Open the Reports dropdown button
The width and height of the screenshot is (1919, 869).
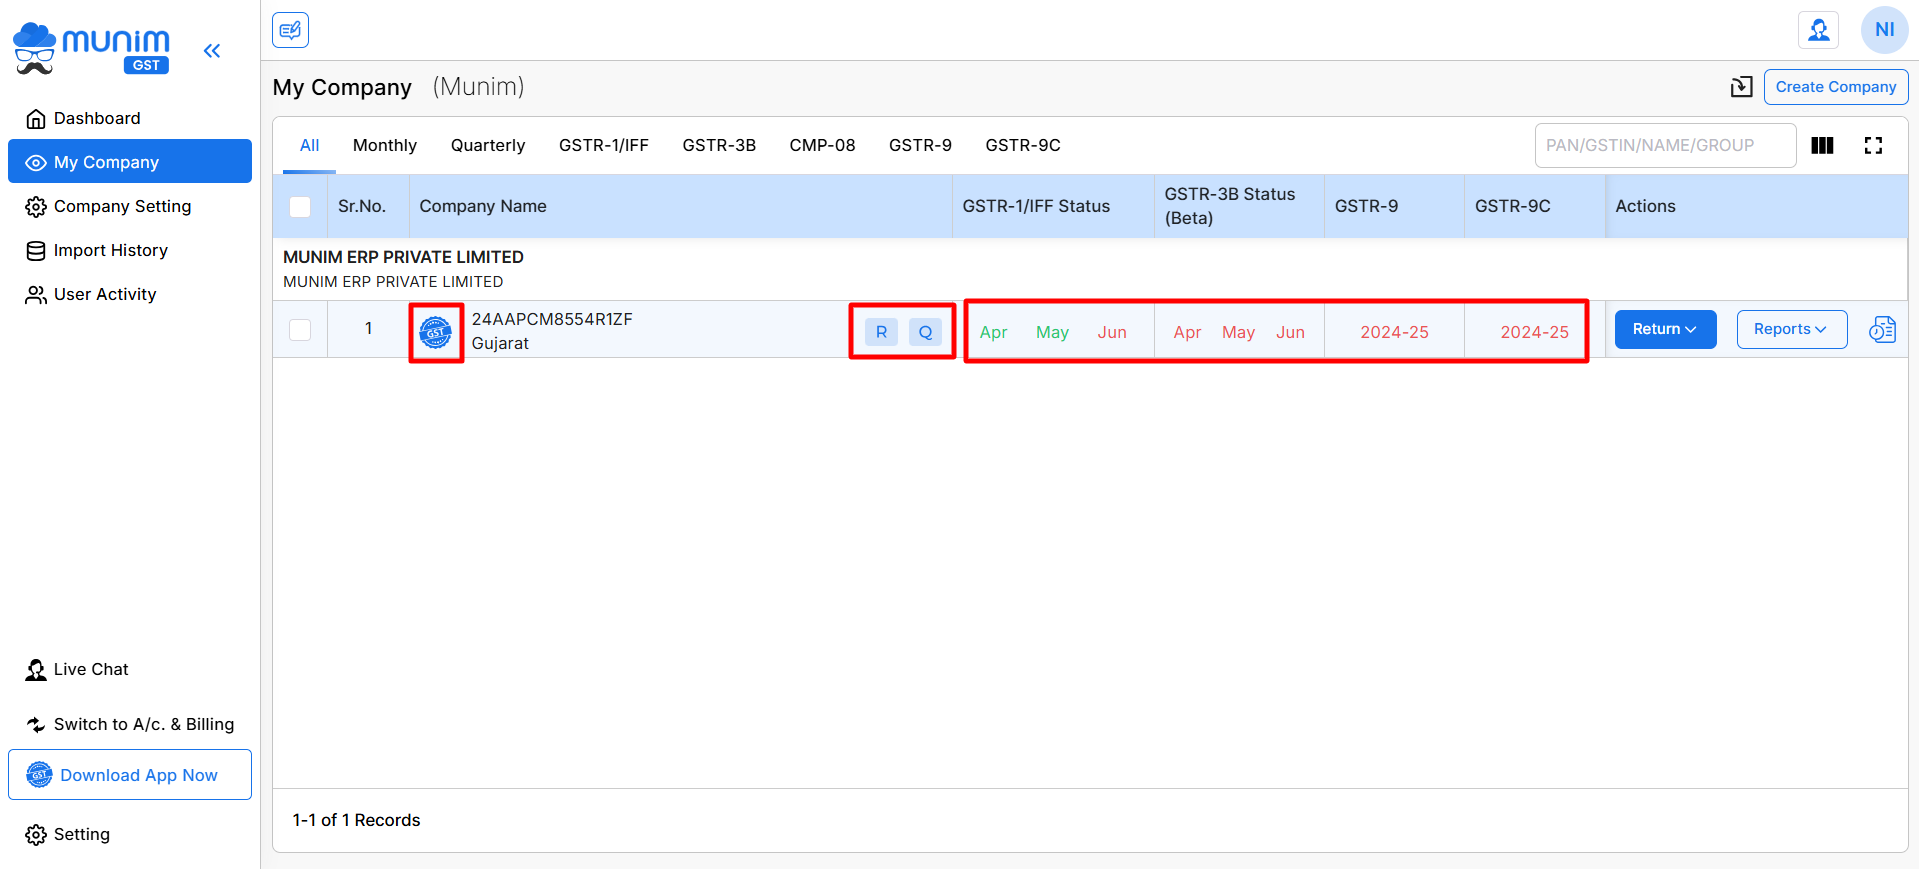(1791, 329)
